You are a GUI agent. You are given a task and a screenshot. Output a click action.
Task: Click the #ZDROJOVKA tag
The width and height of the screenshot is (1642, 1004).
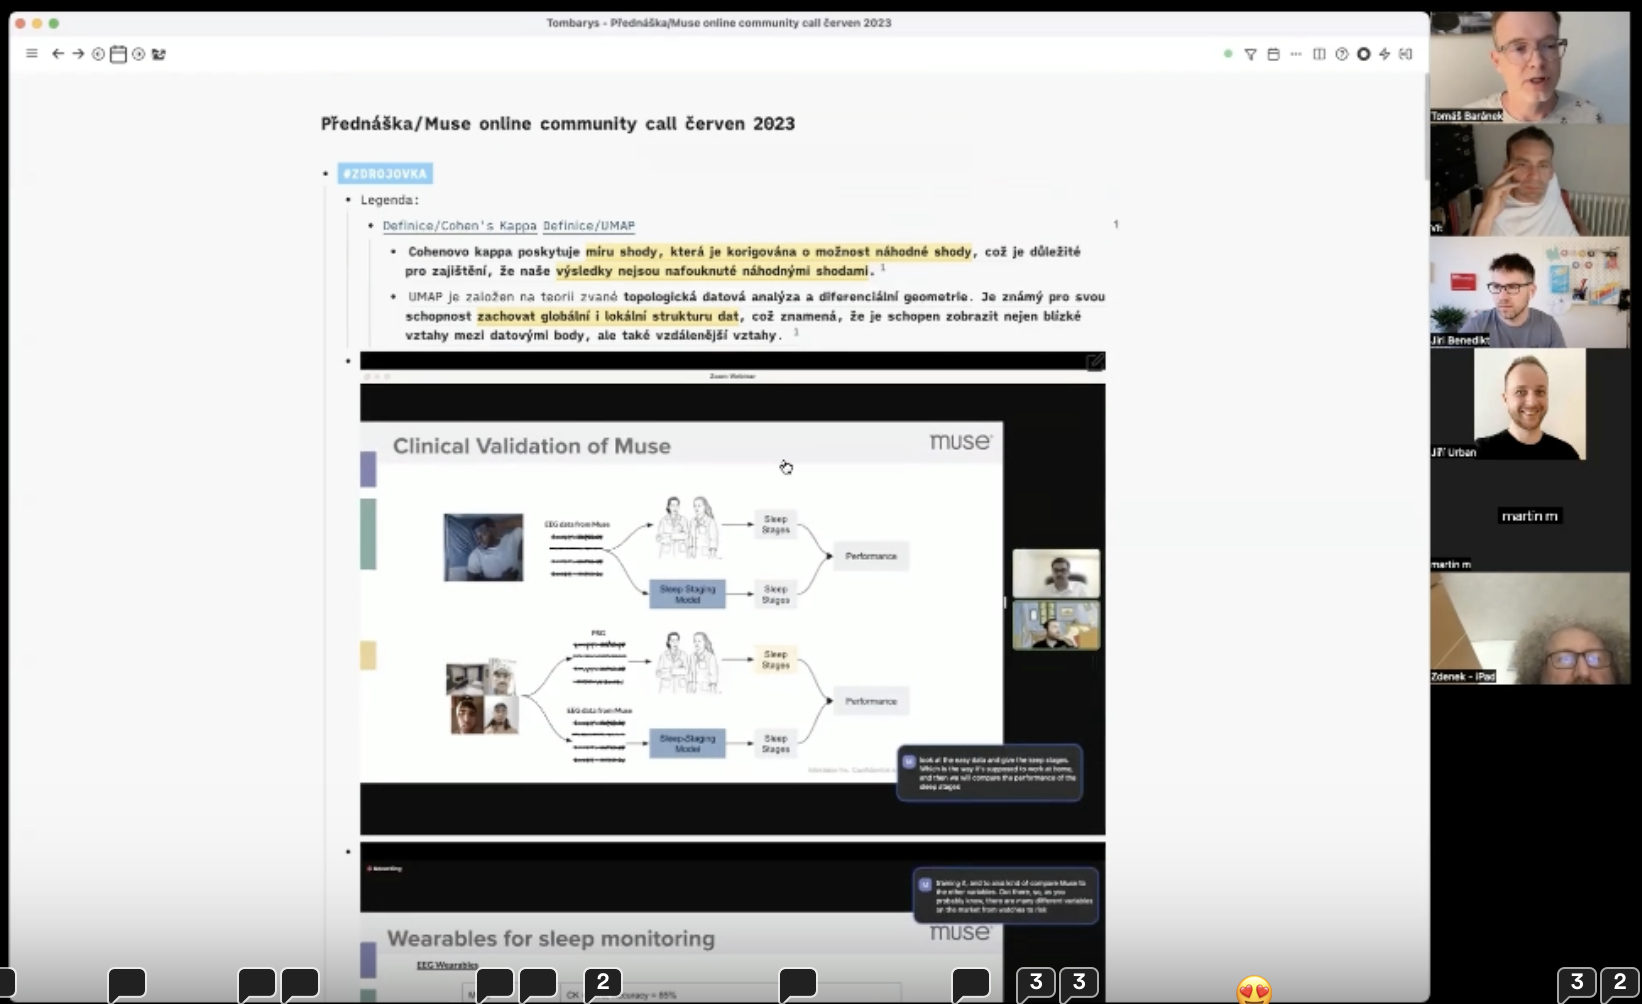click(x=385, y=174)
